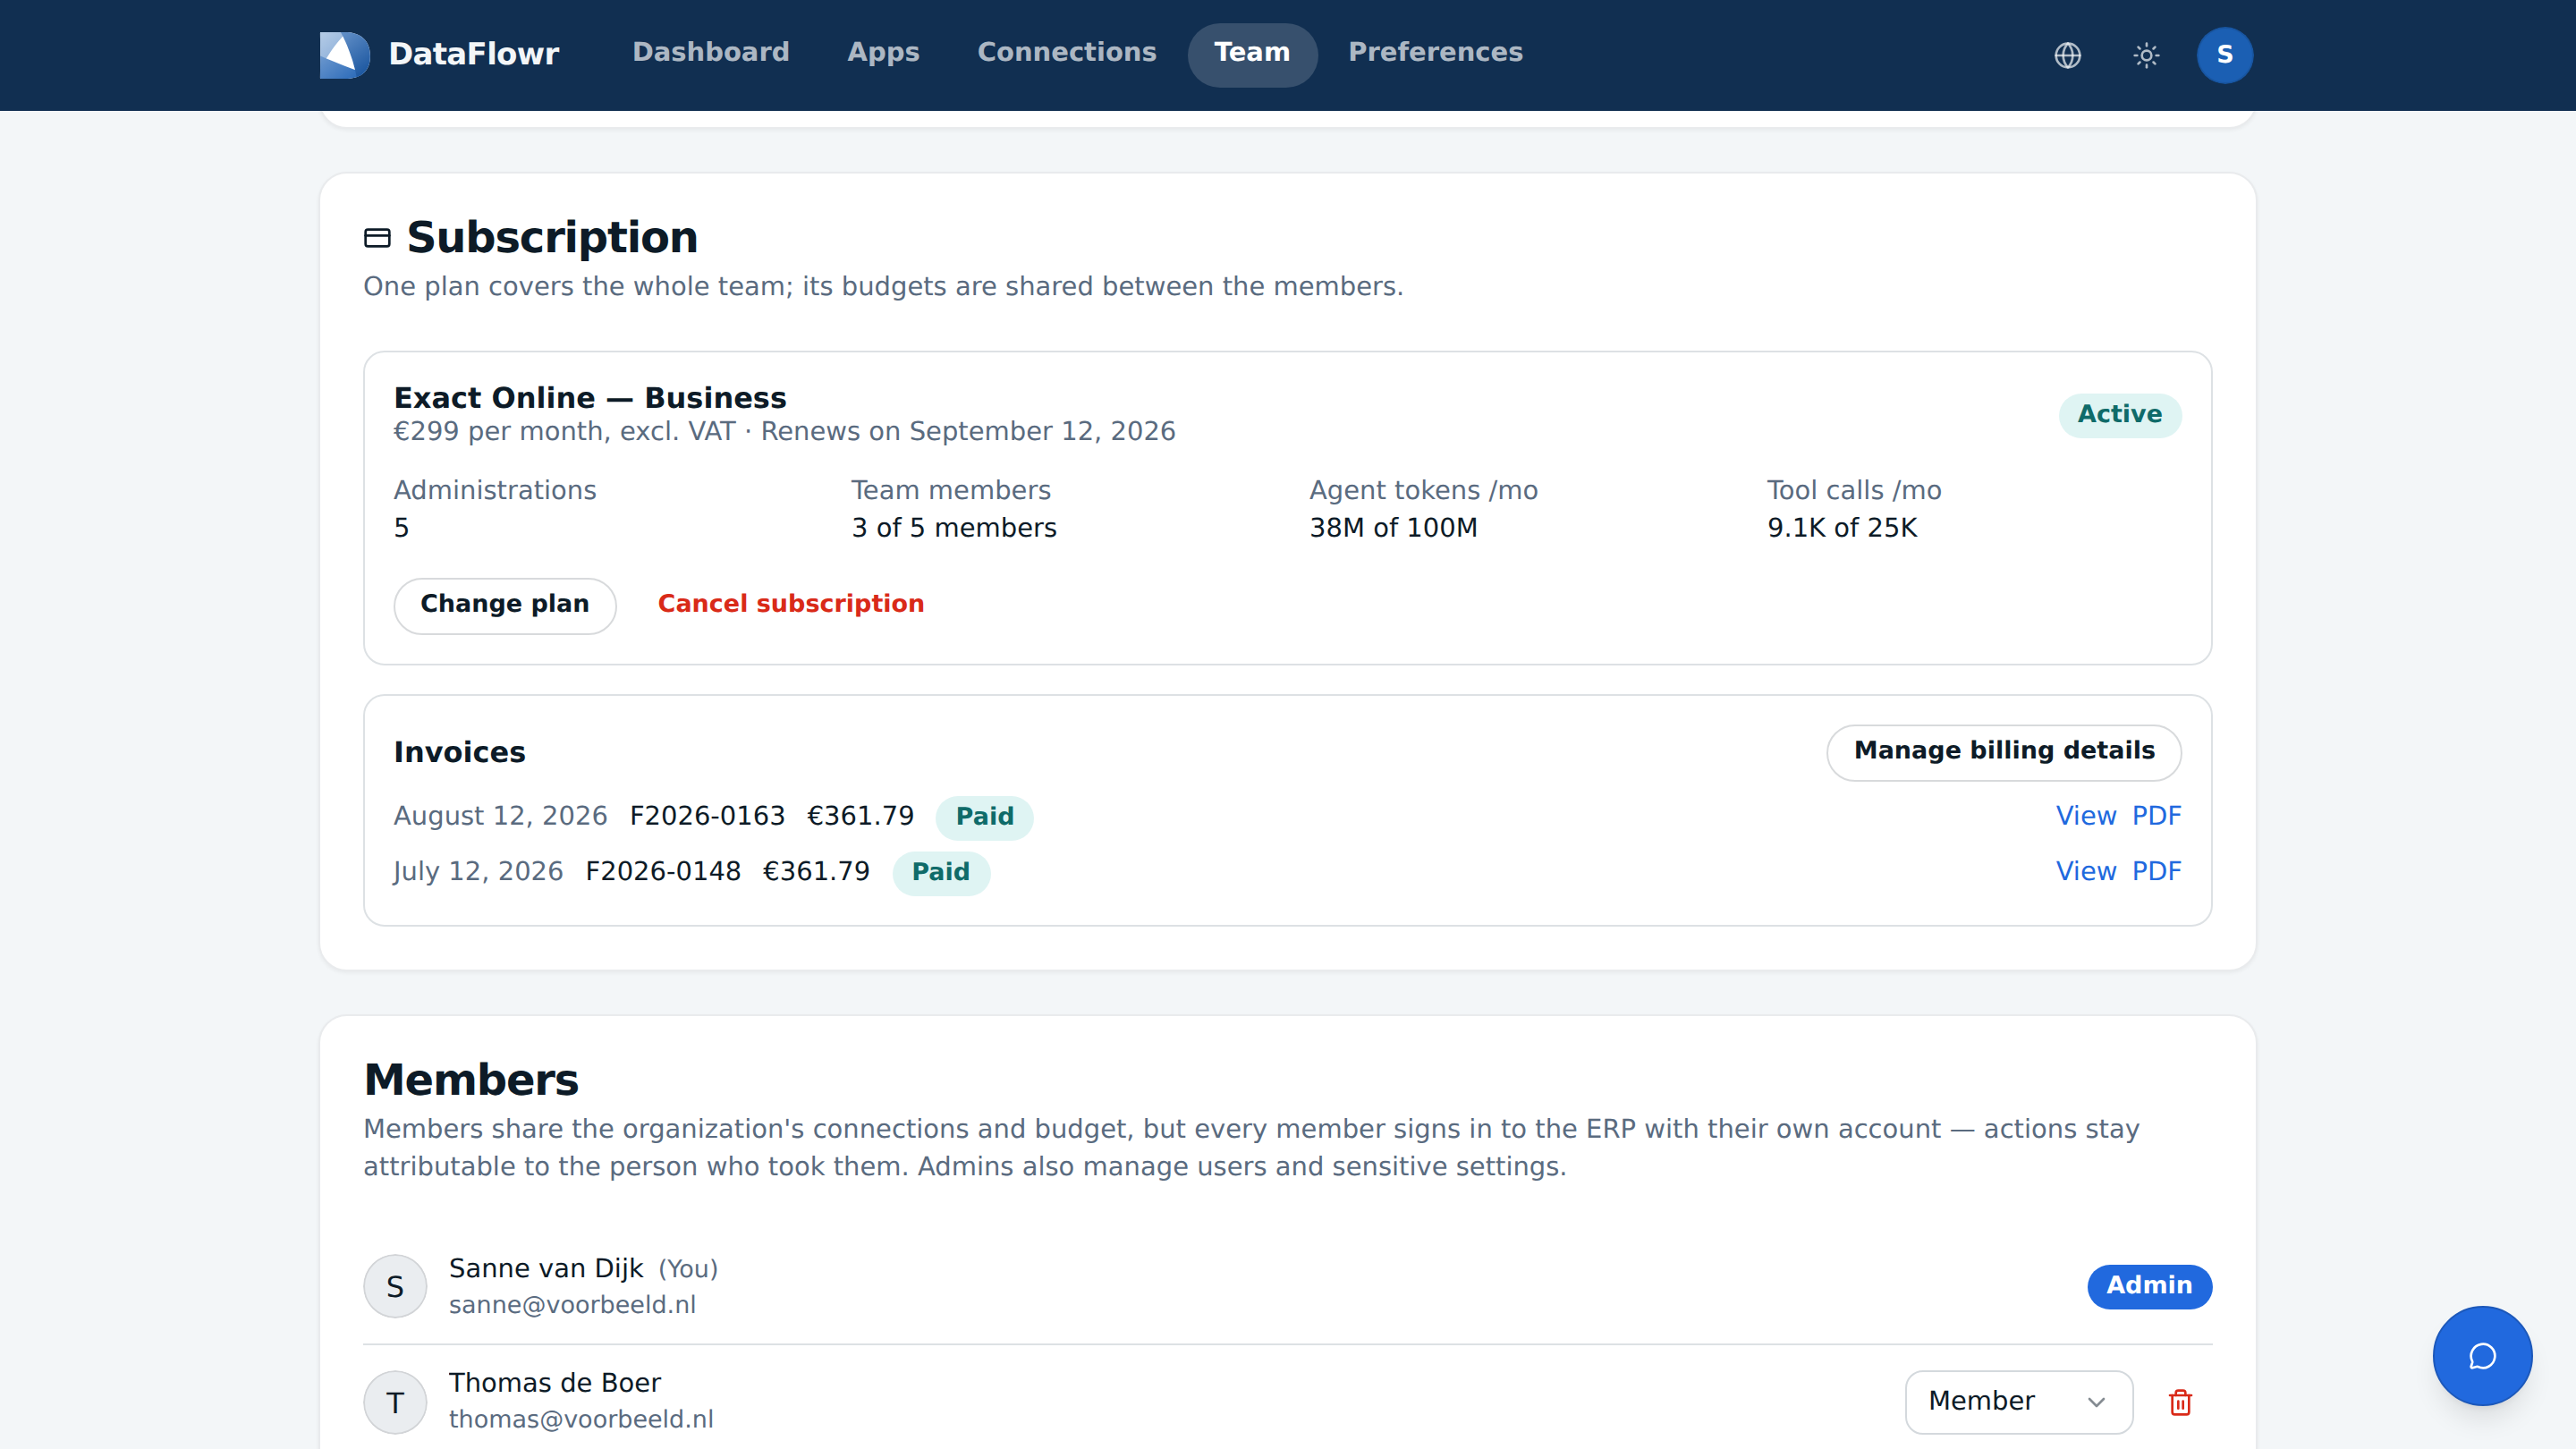Toggle the light/dark theme sun icon
2576x1449 pixels.
(2146, 55)
